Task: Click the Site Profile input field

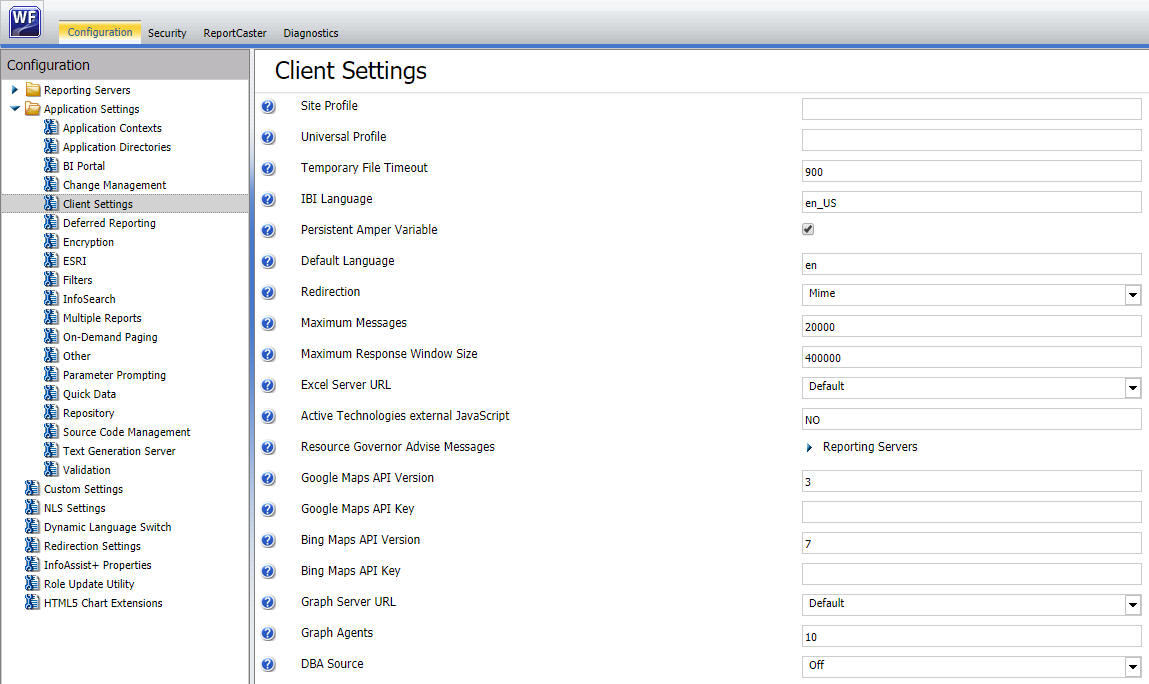Action: pos(971,109)
